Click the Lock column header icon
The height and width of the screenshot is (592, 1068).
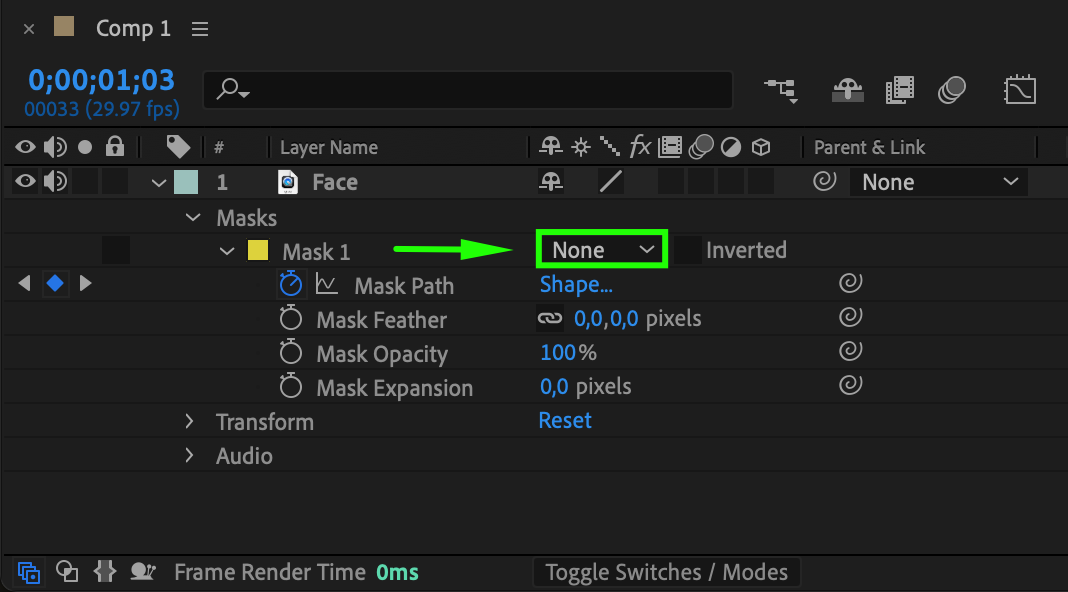point(115,146)
